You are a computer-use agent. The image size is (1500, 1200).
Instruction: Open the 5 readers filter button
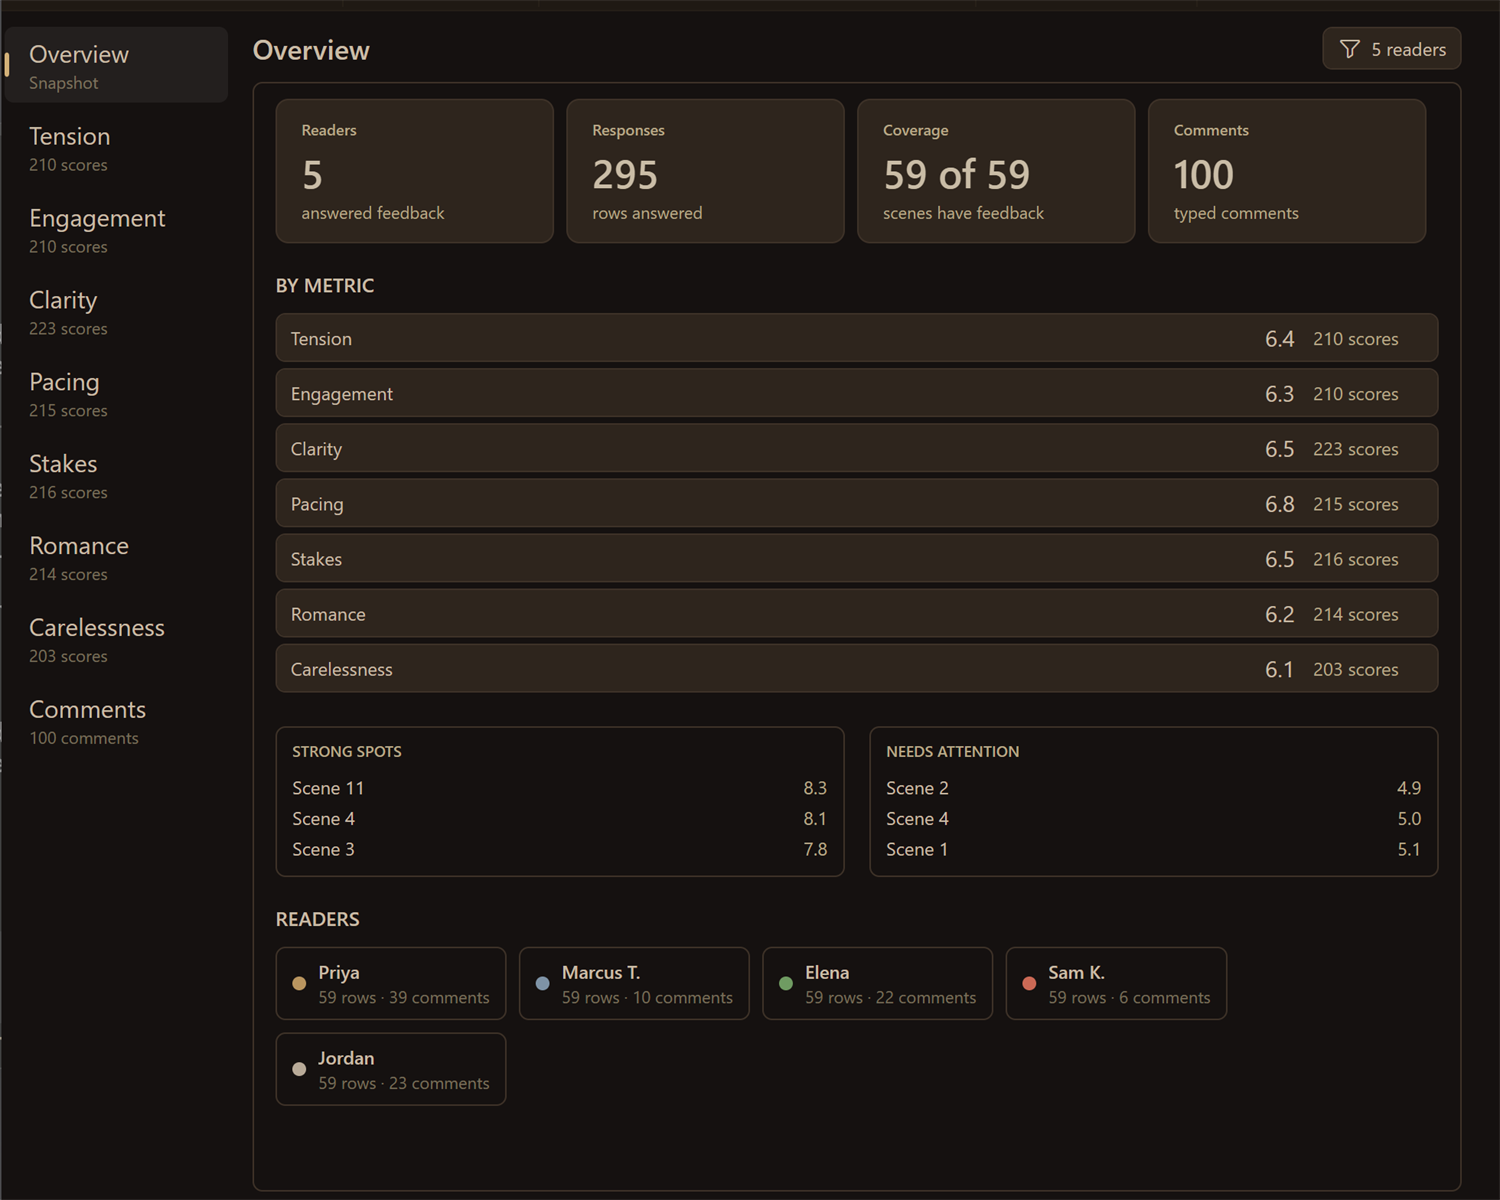coord(1392,49)
